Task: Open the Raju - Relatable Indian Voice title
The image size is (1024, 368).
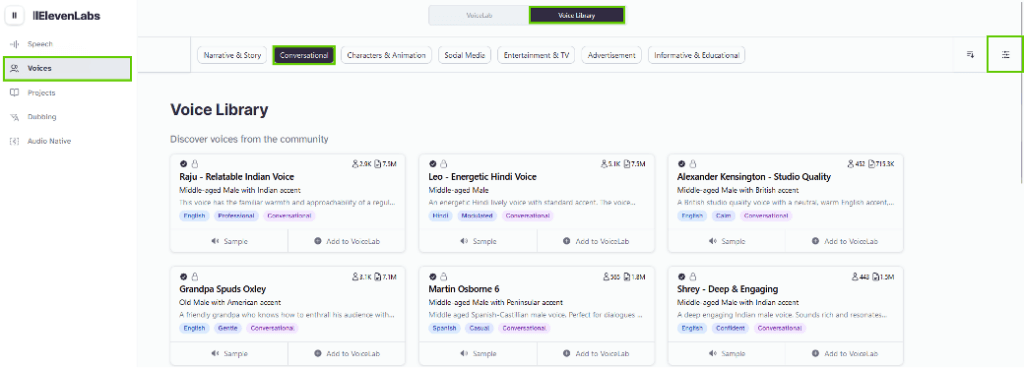Action: 236,177
